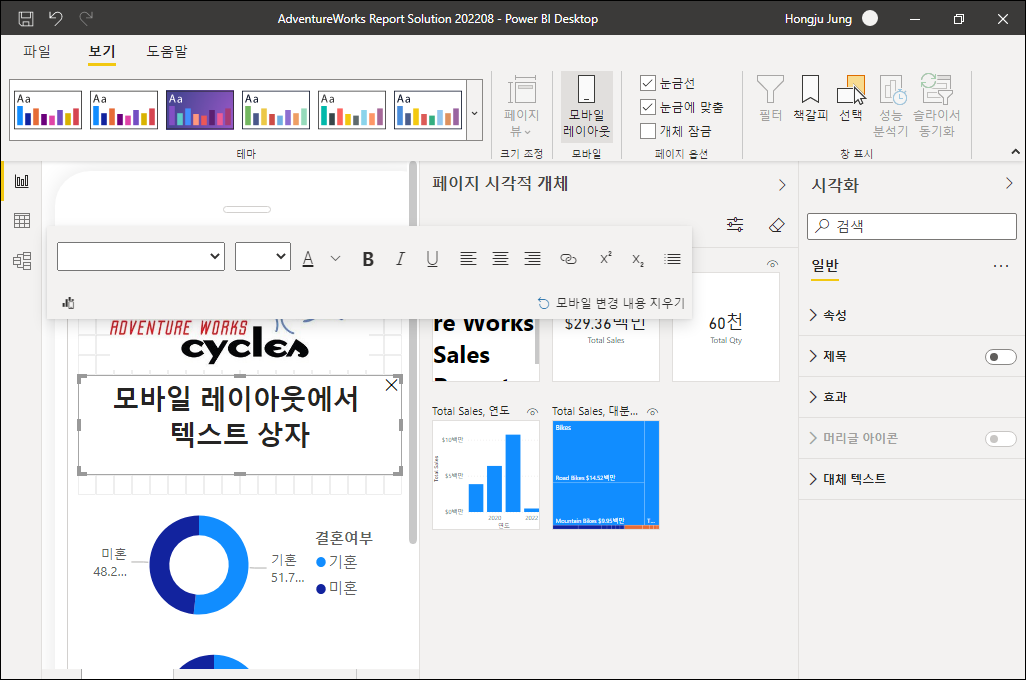Undo the last action
The image size is (1026, 680).
56,18
